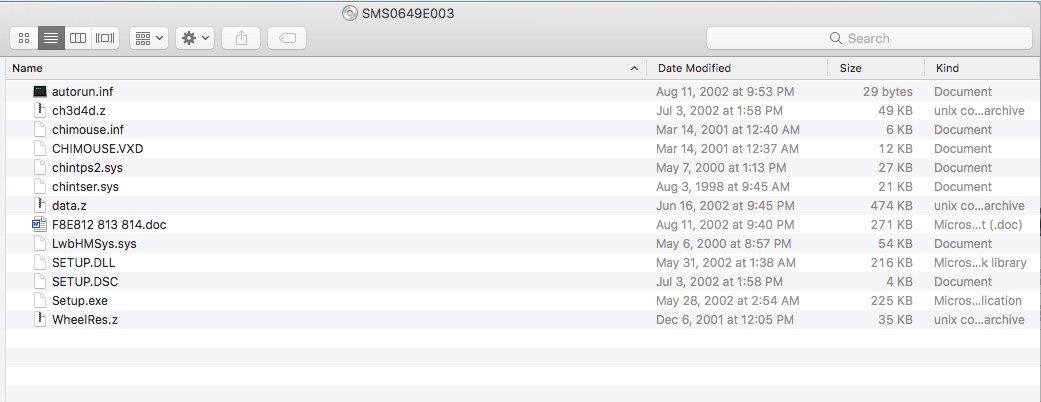Open the gear action menu
The width and height of the screenshot is (1041, 402).
pos(195,38)
